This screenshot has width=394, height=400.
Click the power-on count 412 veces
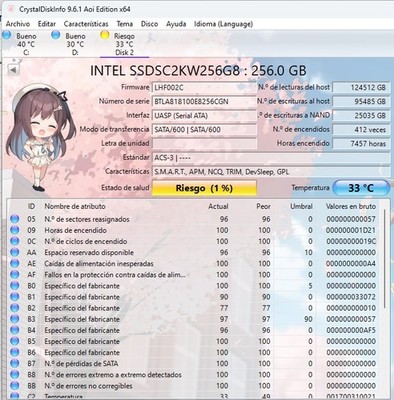pos(361,130)
